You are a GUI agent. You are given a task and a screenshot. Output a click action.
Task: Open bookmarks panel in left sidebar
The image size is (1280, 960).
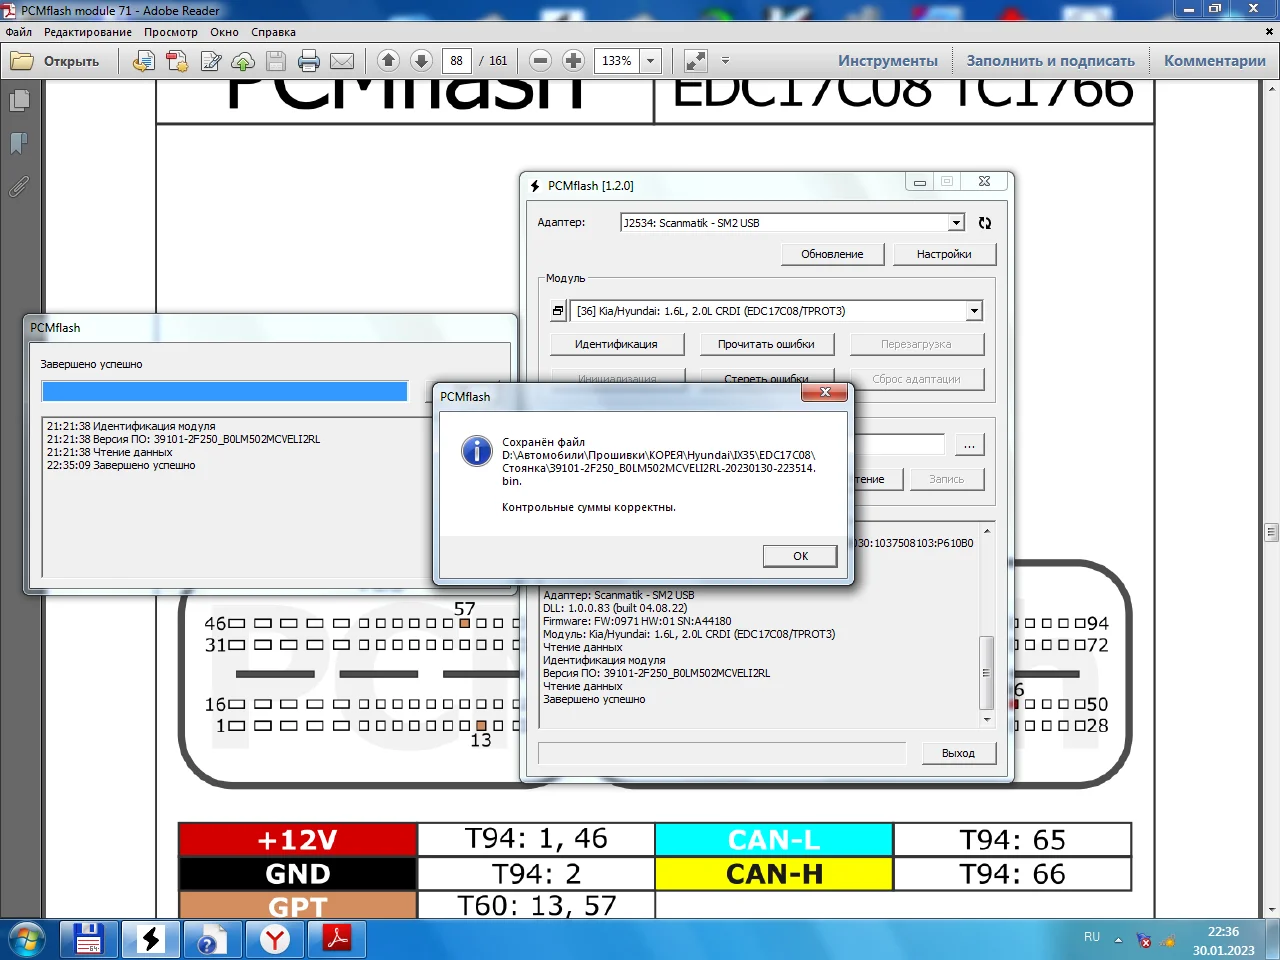(18, 143)
